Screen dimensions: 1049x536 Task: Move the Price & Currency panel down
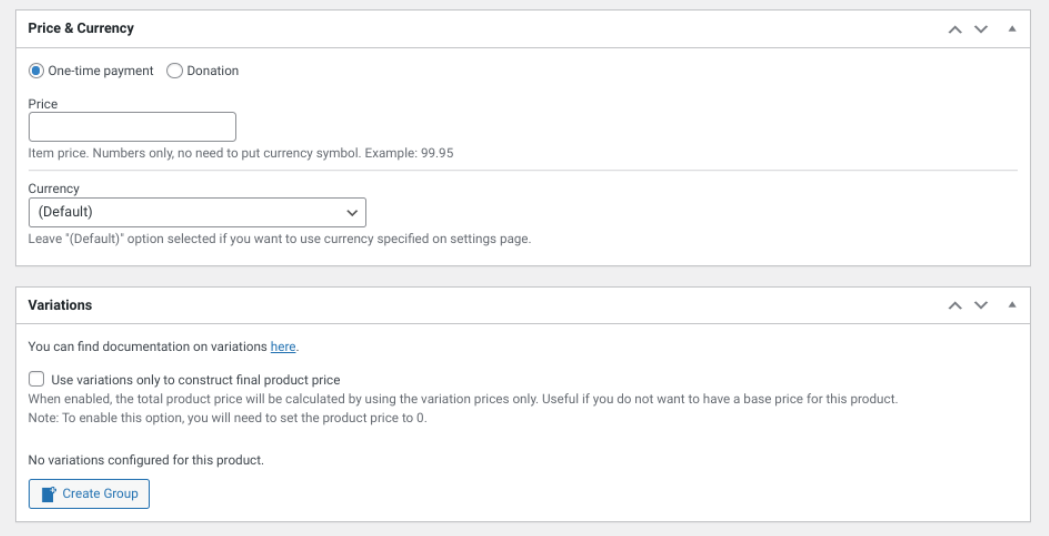[981, 29]
